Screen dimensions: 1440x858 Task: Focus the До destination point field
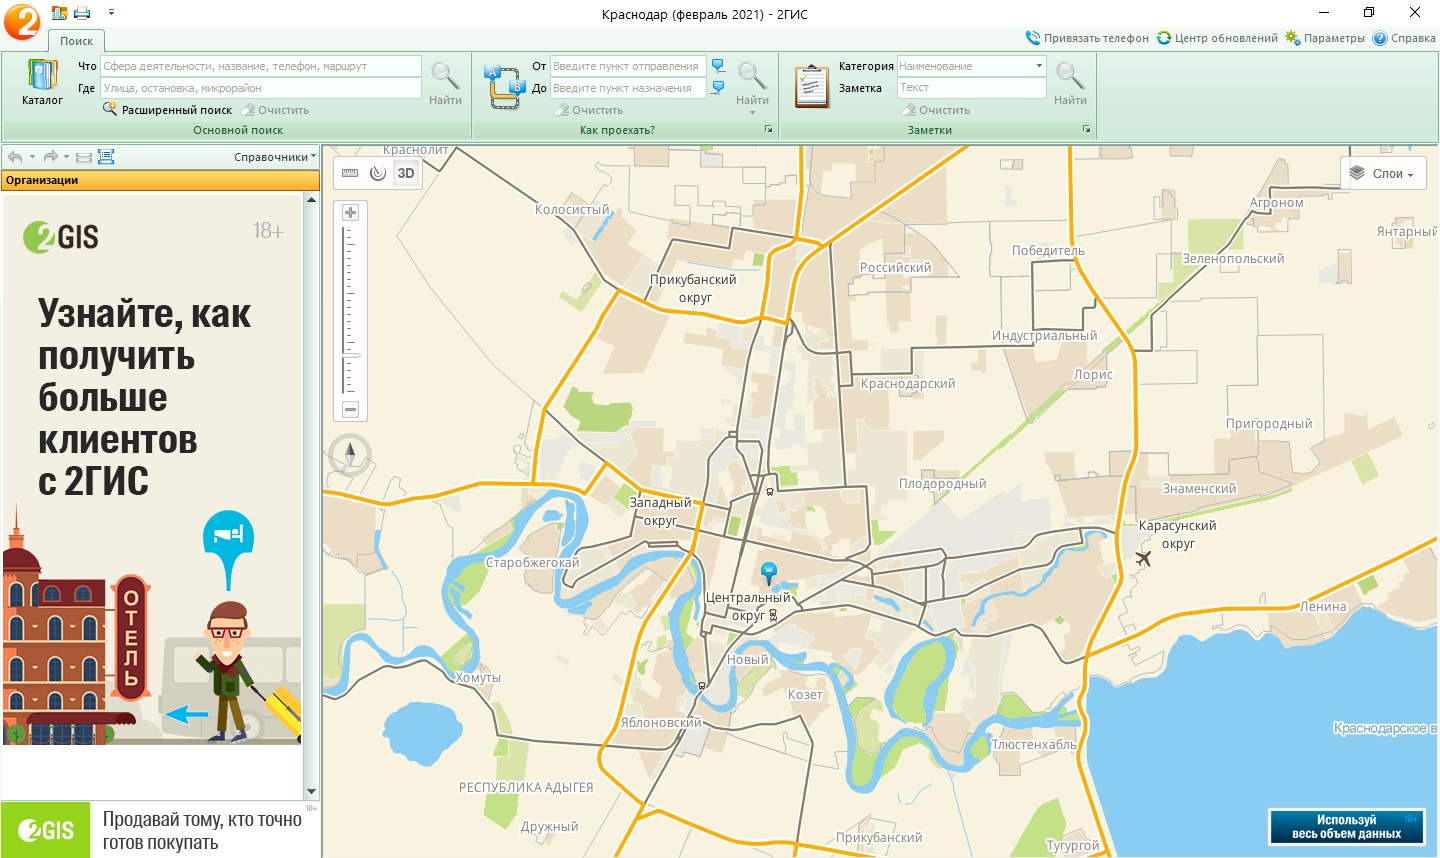click(628, 88)
